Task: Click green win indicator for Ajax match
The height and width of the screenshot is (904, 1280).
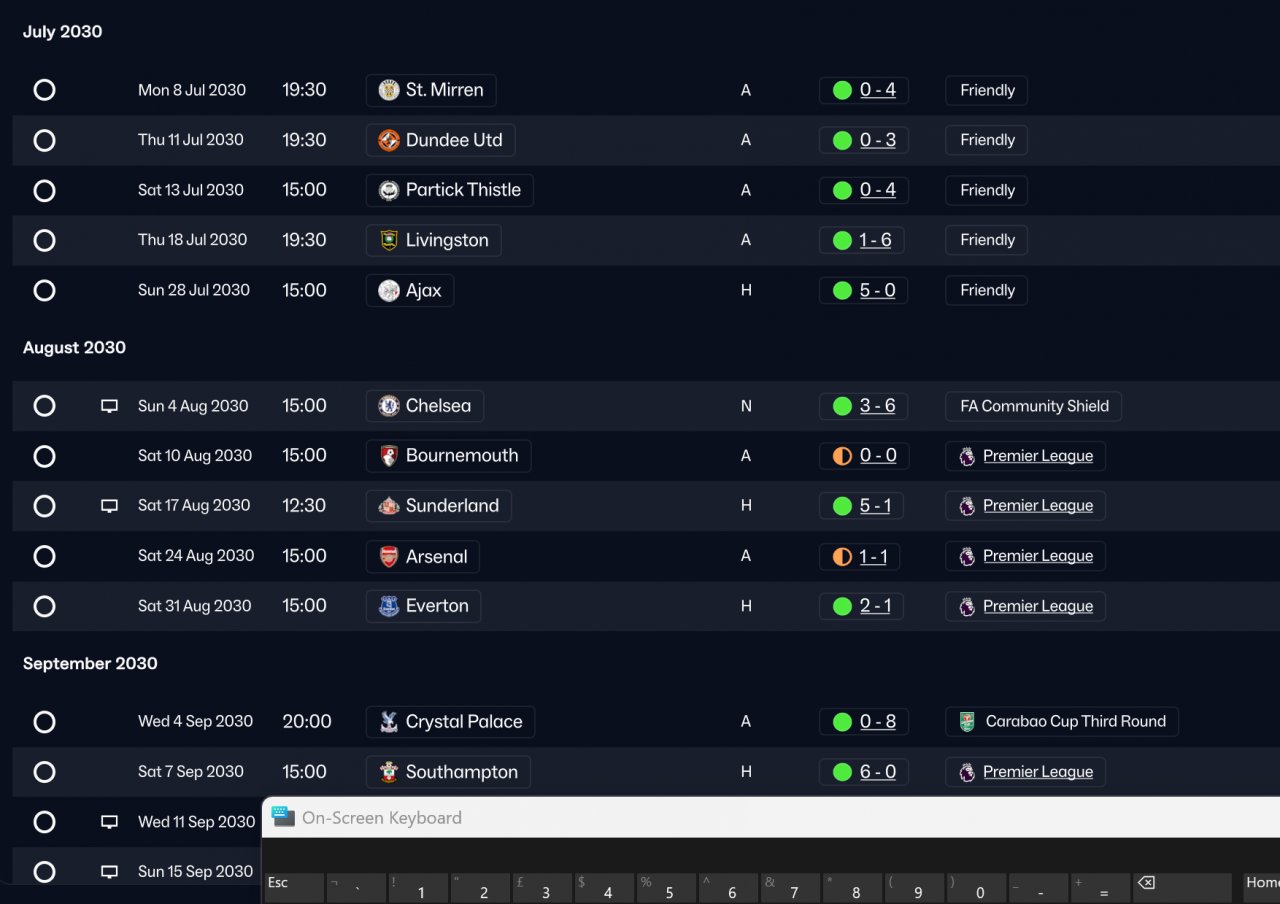Action: (842, 291)
